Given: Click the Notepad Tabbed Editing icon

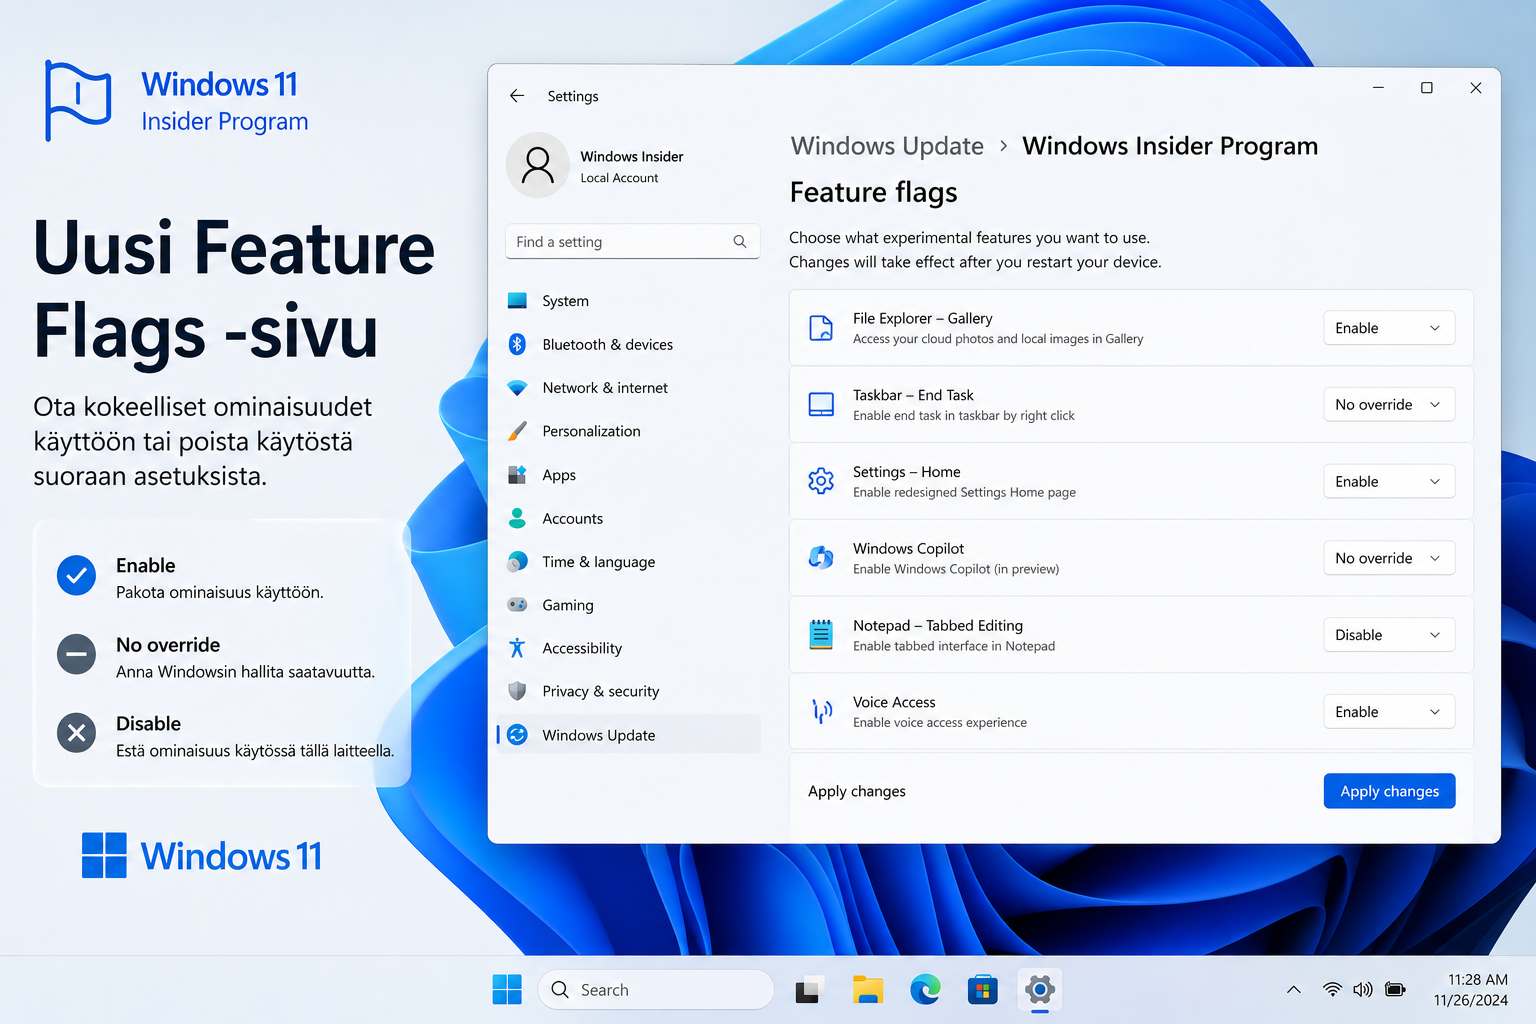Looking at the screenshot, I should click(x=821, y=635).
